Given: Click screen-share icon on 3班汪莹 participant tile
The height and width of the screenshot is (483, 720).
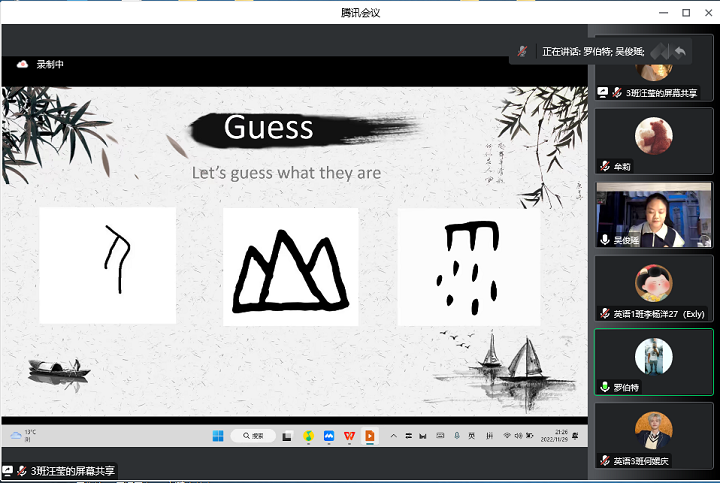Looking at the screenshot, I should (603, 92).
